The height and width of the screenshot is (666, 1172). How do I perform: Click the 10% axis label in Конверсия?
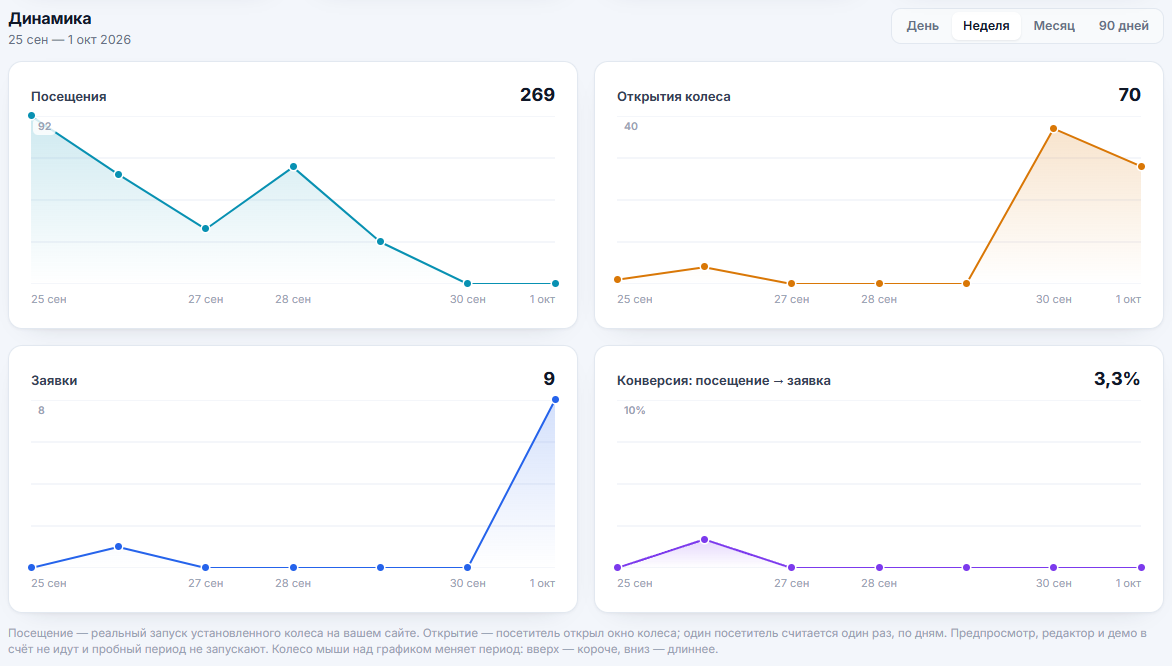click(635, 410)
